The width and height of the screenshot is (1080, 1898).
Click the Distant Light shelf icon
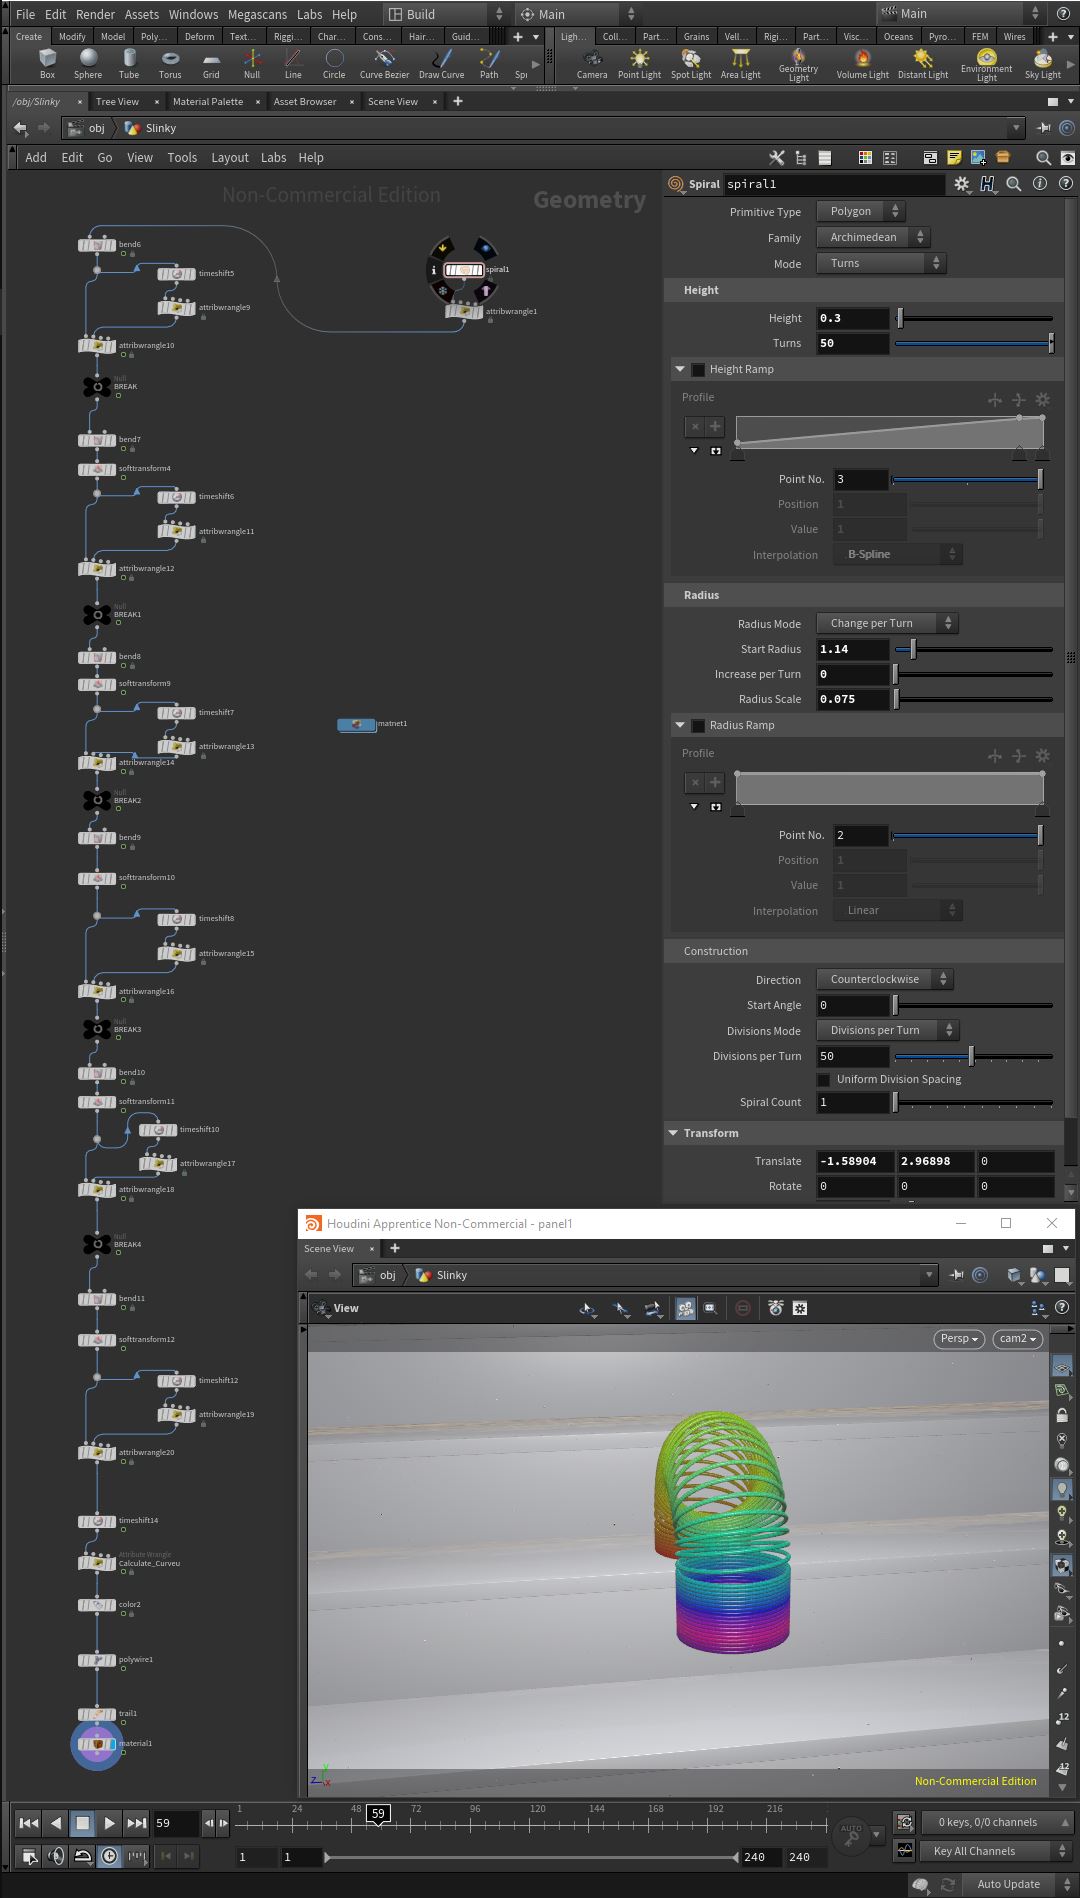[x=922, y=63]
